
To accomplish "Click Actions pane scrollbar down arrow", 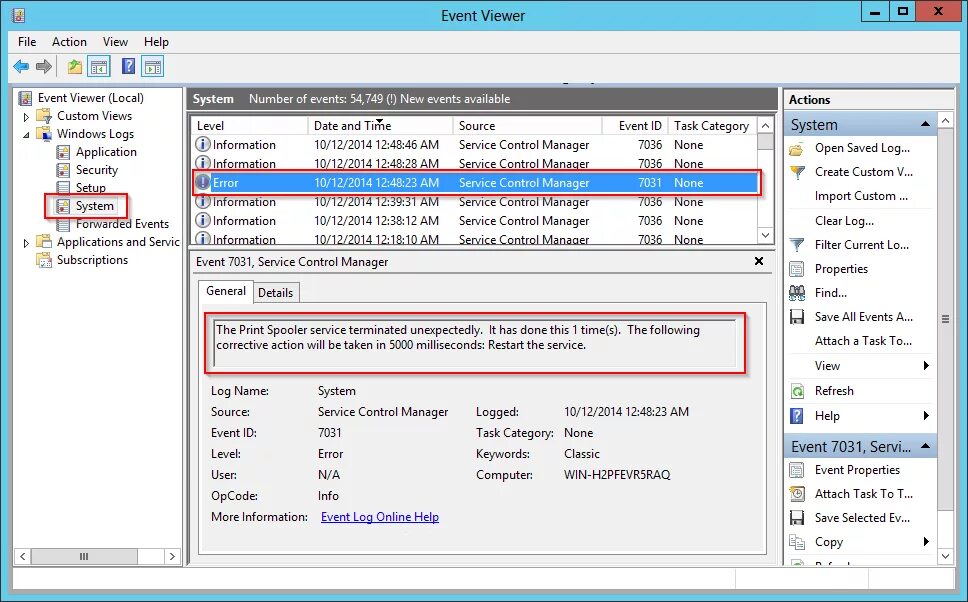I will pos(946,556).
